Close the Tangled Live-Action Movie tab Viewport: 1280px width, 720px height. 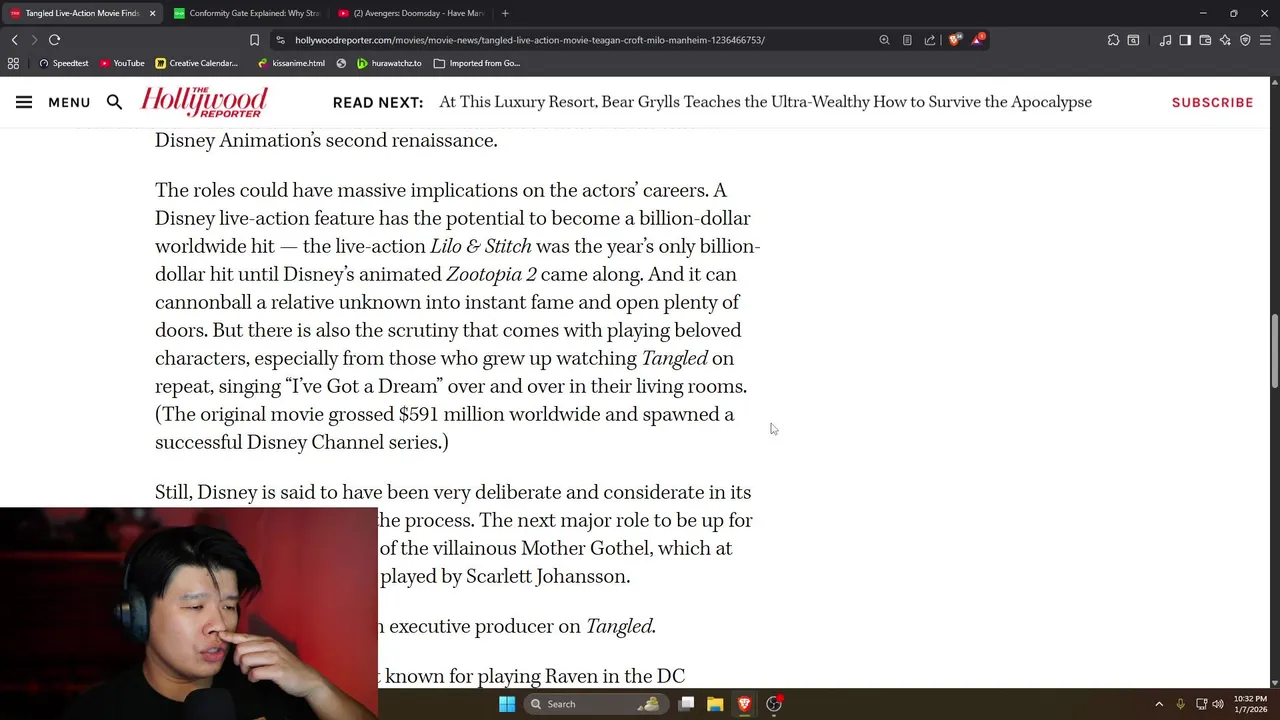(x=152, y=13)
